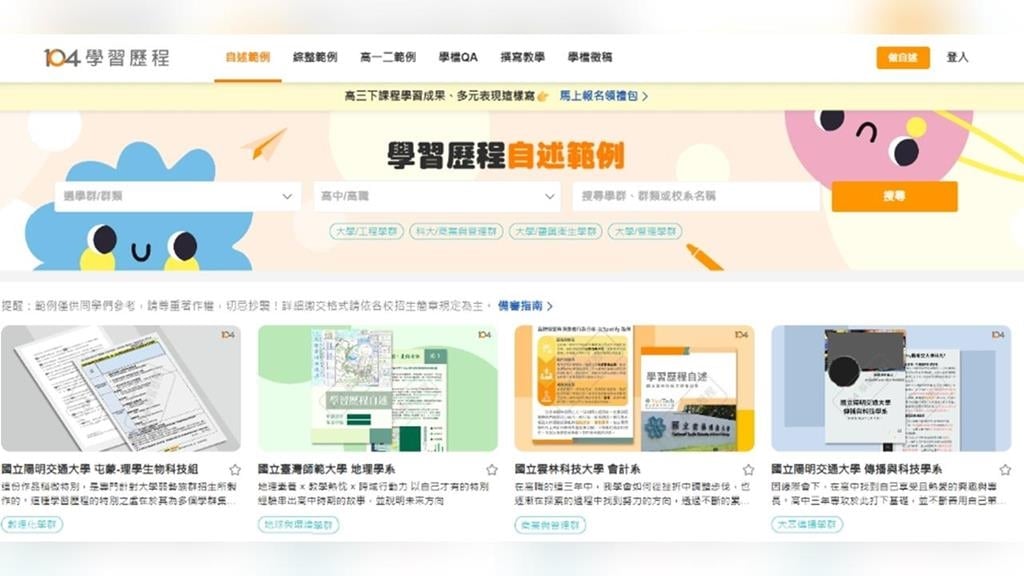Open the 綜整範例 tab
The width and height of the screenshot is (1024, 576).
315,58
